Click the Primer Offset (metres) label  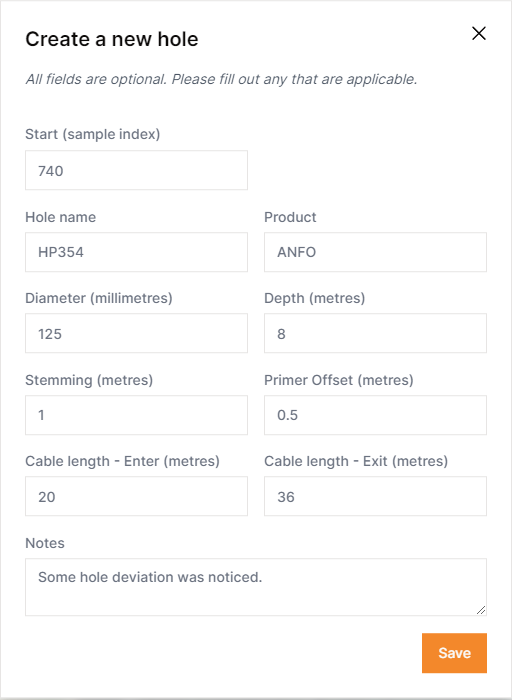(339, 380)
